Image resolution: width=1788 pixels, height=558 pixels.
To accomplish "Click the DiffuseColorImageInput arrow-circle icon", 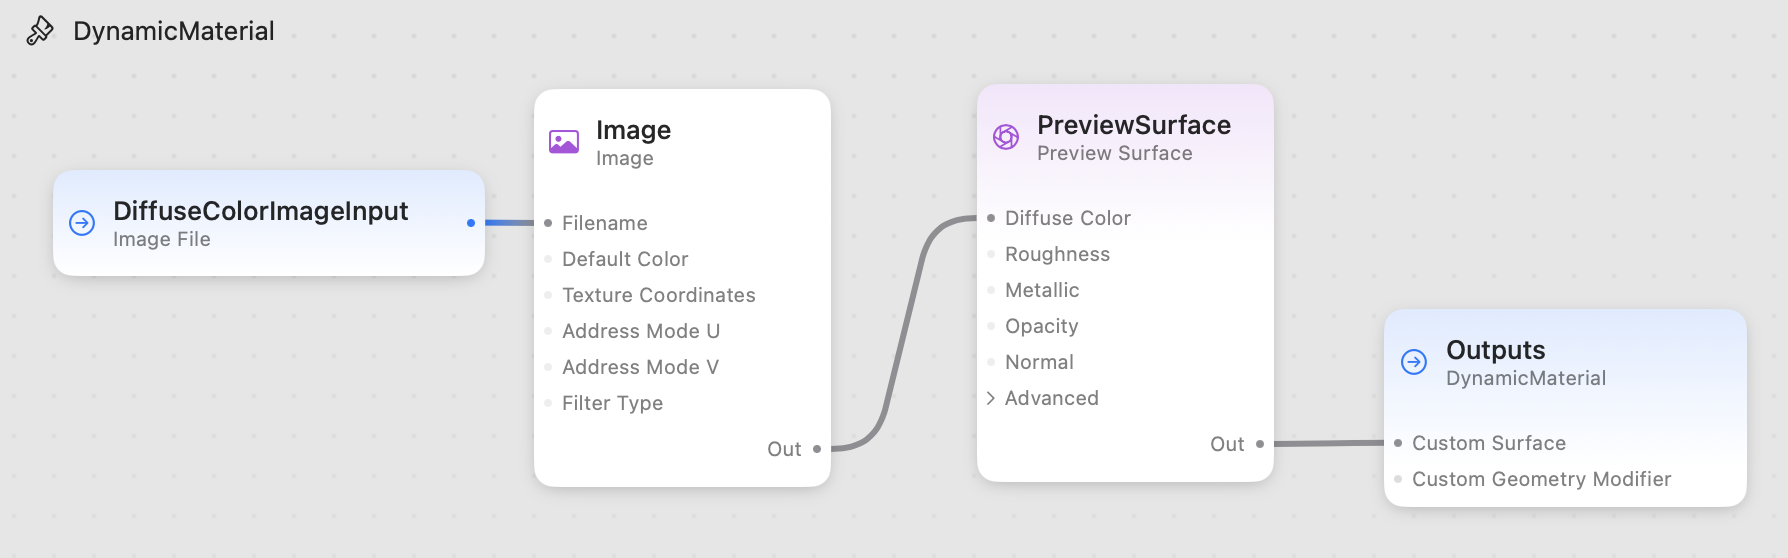I will [x=82, y=223].
